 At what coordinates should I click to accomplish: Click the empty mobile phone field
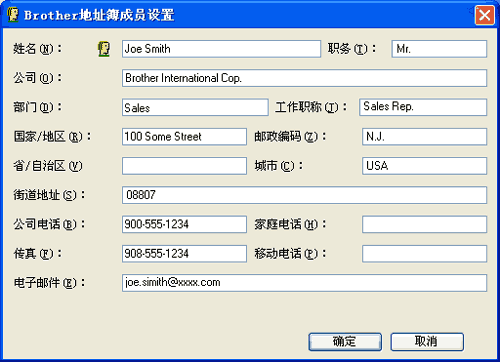point(425,254)
